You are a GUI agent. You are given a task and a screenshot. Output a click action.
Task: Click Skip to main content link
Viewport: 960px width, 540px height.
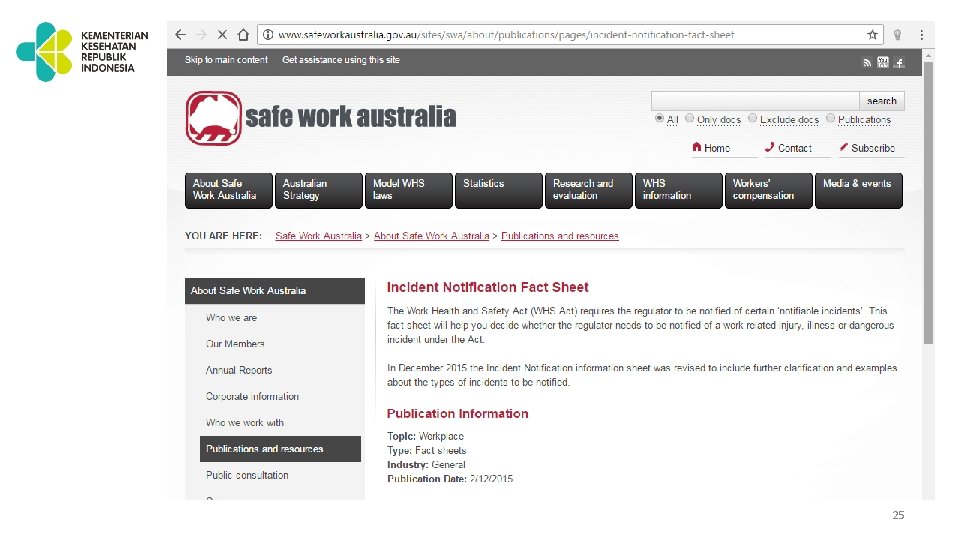click(x=227, y=60)
